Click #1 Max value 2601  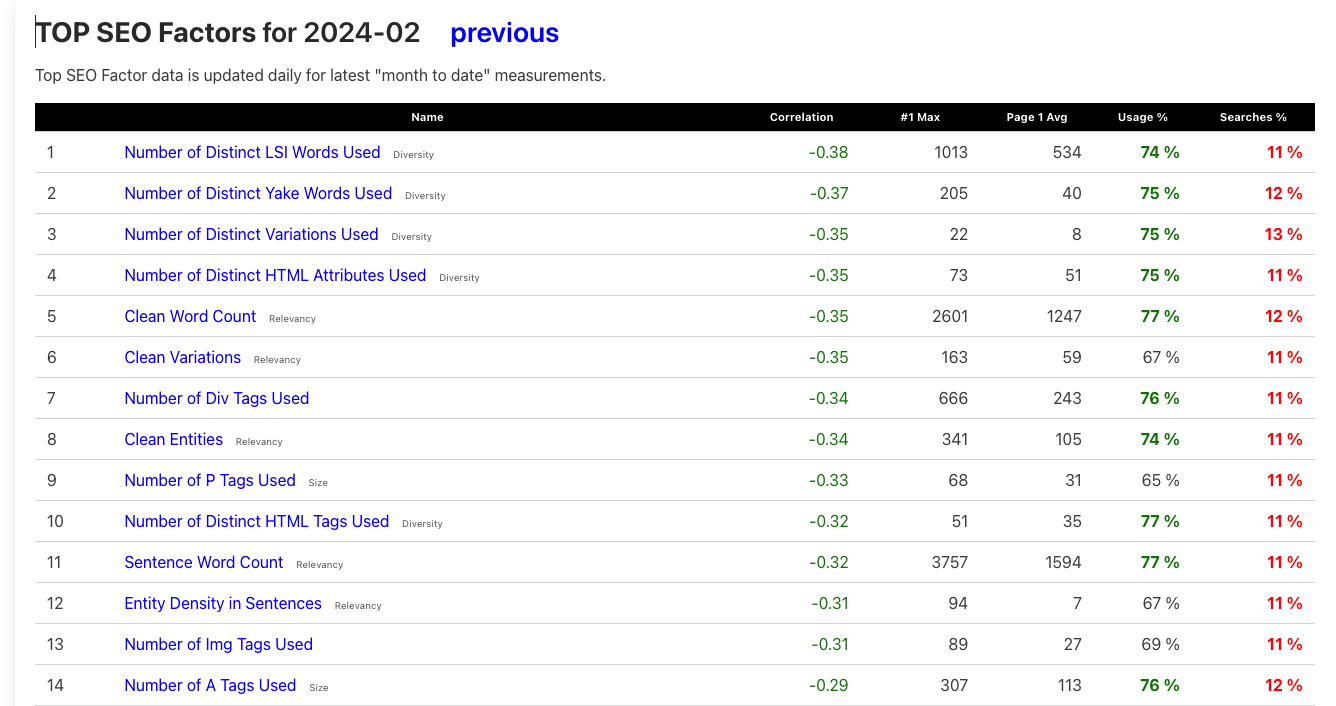(949, 316)
